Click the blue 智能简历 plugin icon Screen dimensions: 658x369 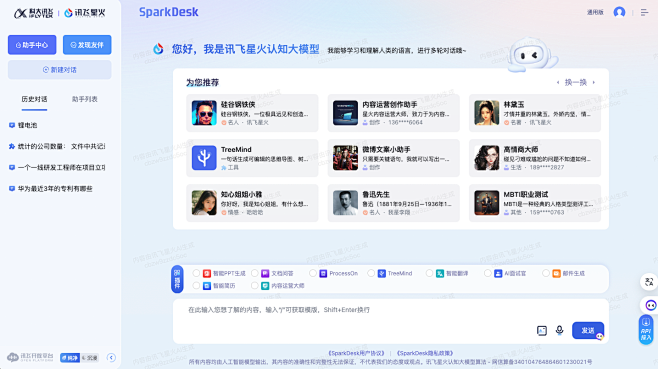coord(207,285)
